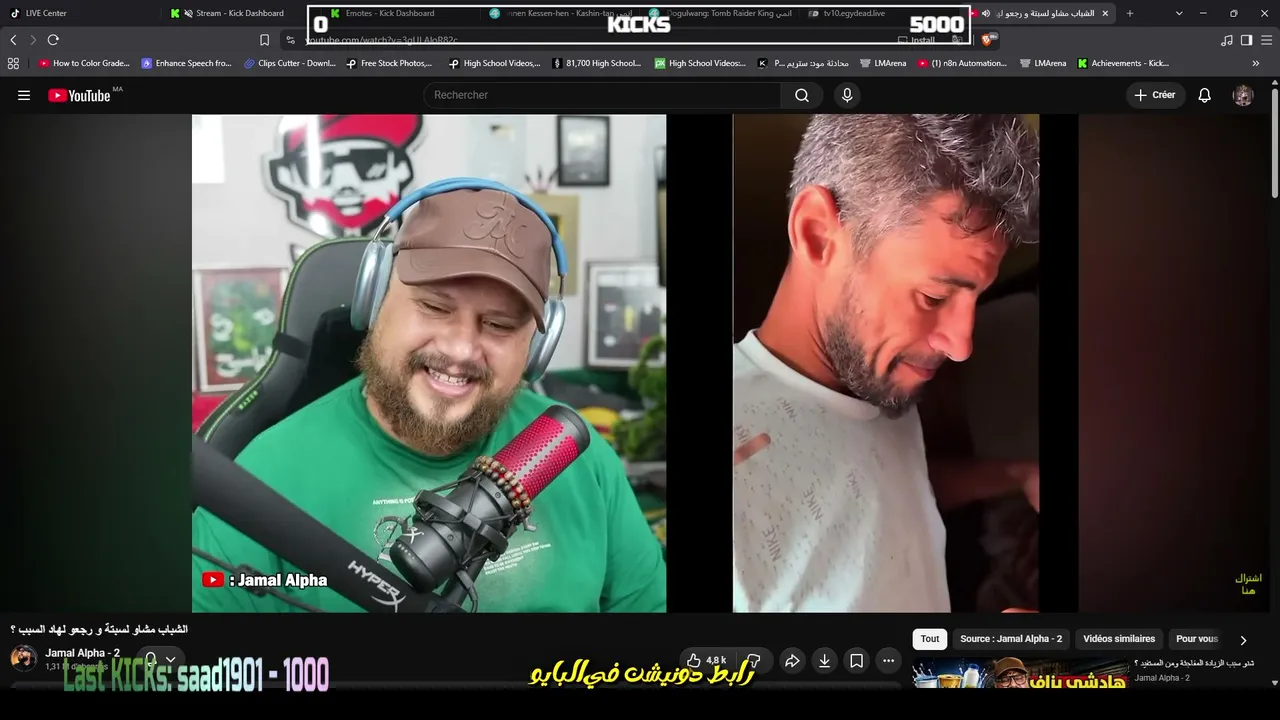
Task: Open 'High School Videos:...' bookmark
Action: [700, 63]
